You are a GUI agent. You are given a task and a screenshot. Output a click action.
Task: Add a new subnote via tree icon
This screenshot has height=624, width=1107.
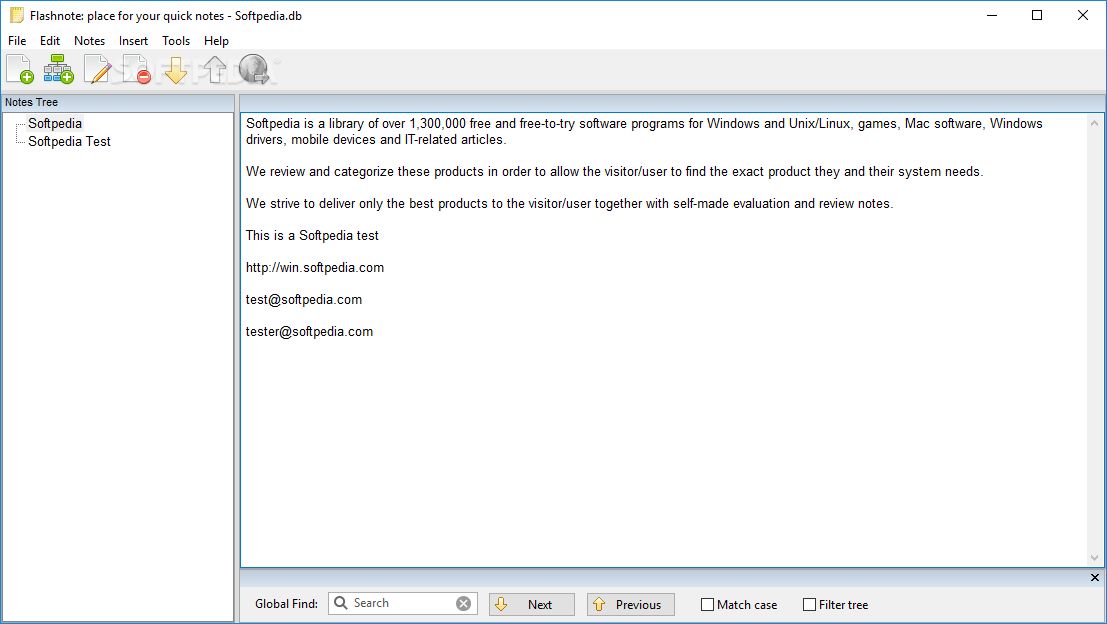pos(59,69)
